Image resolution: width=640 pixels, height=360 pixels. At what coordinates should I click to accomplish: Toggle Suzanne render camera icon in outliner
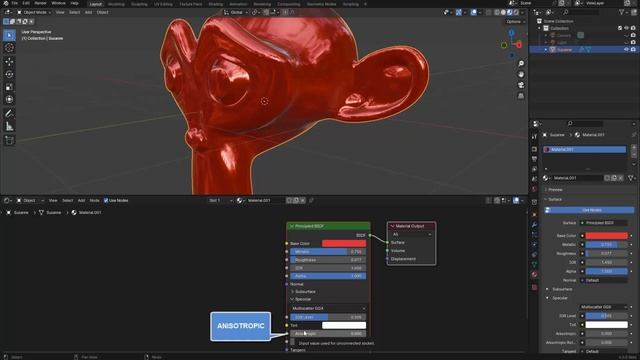click(633, 49)
